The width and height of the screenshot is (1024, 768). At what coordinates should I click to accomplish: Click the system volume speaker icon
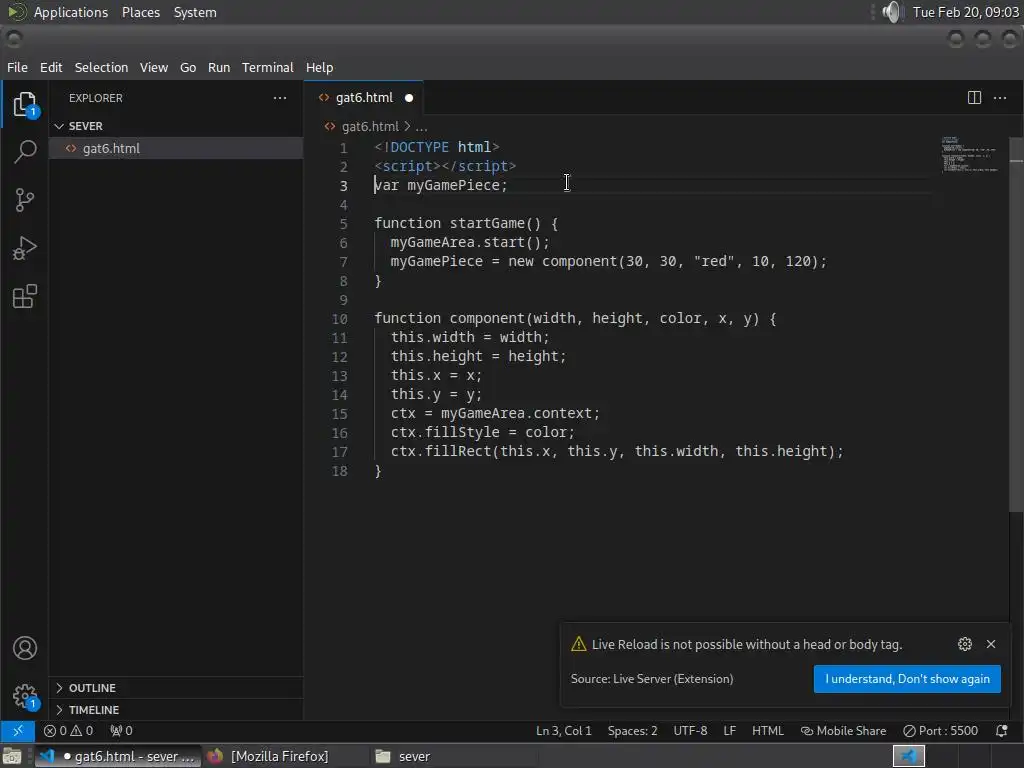[891, 12]
